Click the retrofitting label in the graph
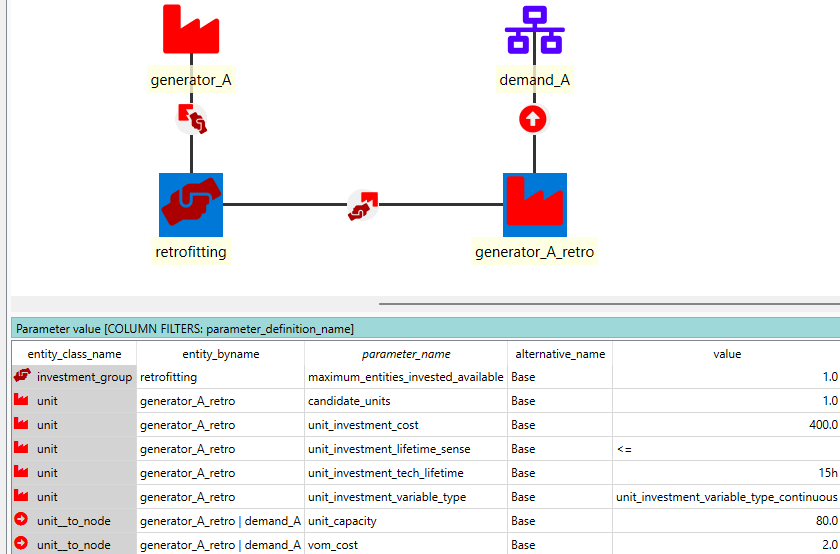The height and width of the screenshot is (554, 840). 191,252
